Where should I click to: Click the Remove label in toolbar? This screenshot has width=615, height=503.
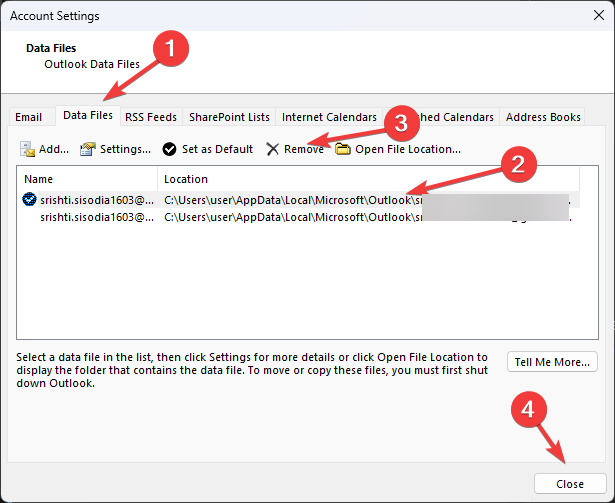point(304,149)
